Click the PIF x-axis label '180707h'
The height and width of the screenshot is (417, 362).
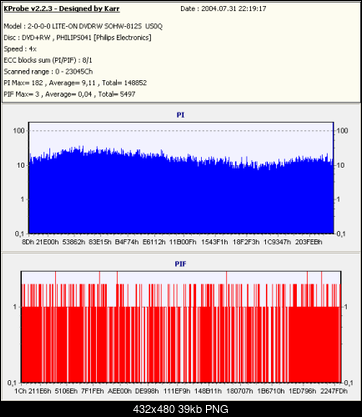coord(240,391)
